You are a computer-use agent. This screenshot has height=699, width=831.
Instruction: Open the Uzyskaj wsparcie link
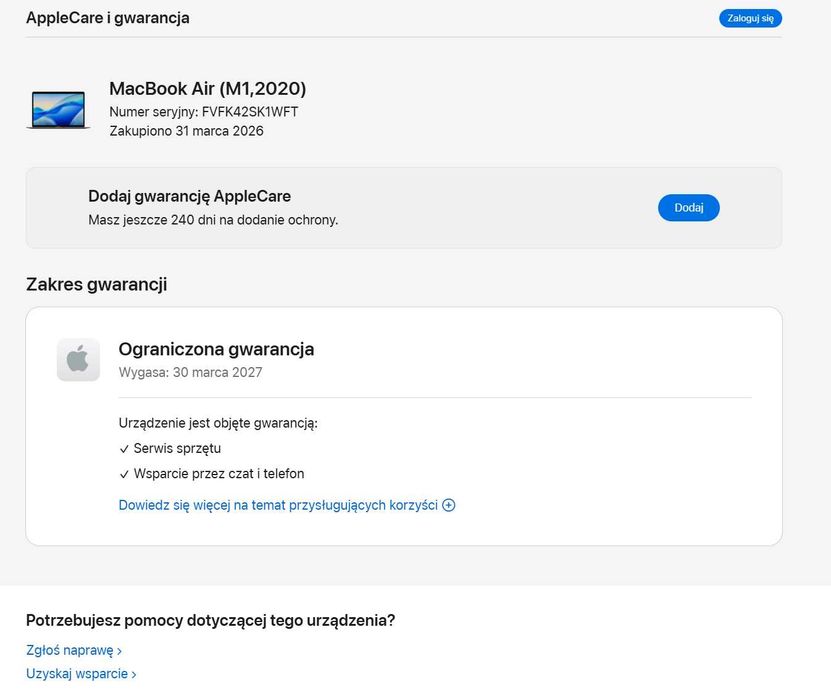tap(81, 674)
